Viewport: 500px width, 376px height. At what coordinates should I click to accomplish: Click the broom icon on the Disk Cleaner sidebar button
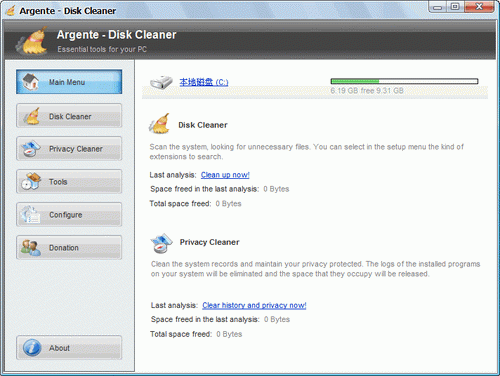pyautogui.click(x=31, y=116)
